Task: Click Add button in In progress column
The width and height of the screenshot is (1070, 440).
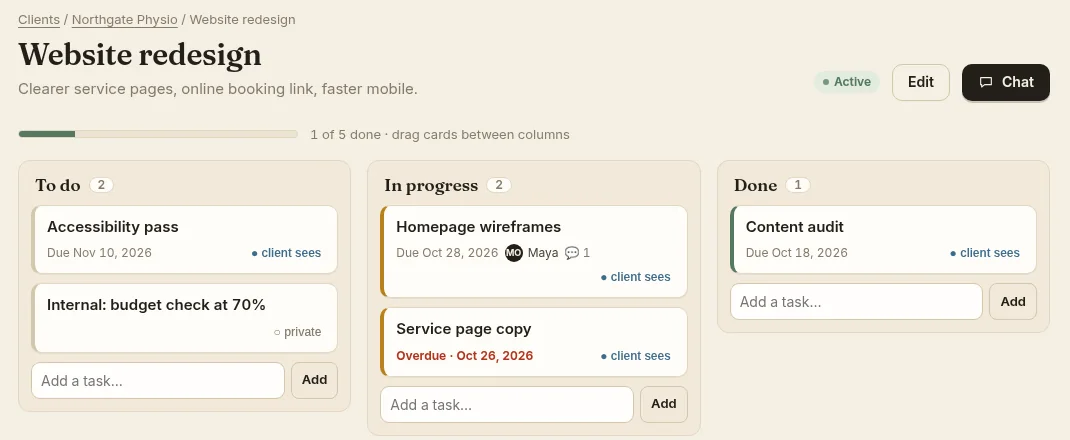Action: click(x=664, y=405)
